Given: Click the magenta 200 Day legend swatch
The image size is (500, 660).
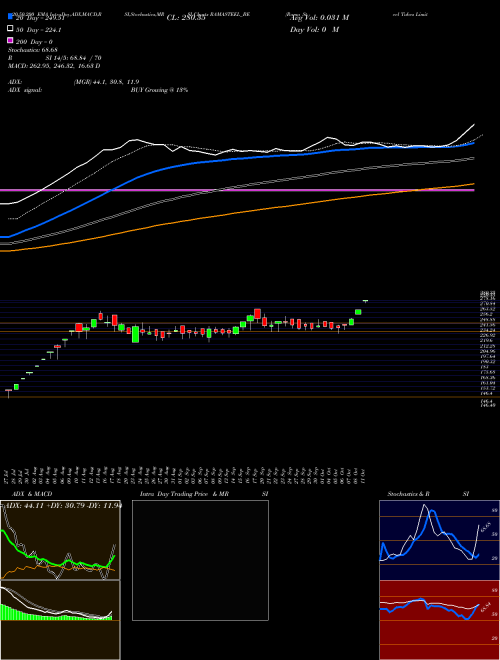Looking at the screenshot, I should [10, 41].
